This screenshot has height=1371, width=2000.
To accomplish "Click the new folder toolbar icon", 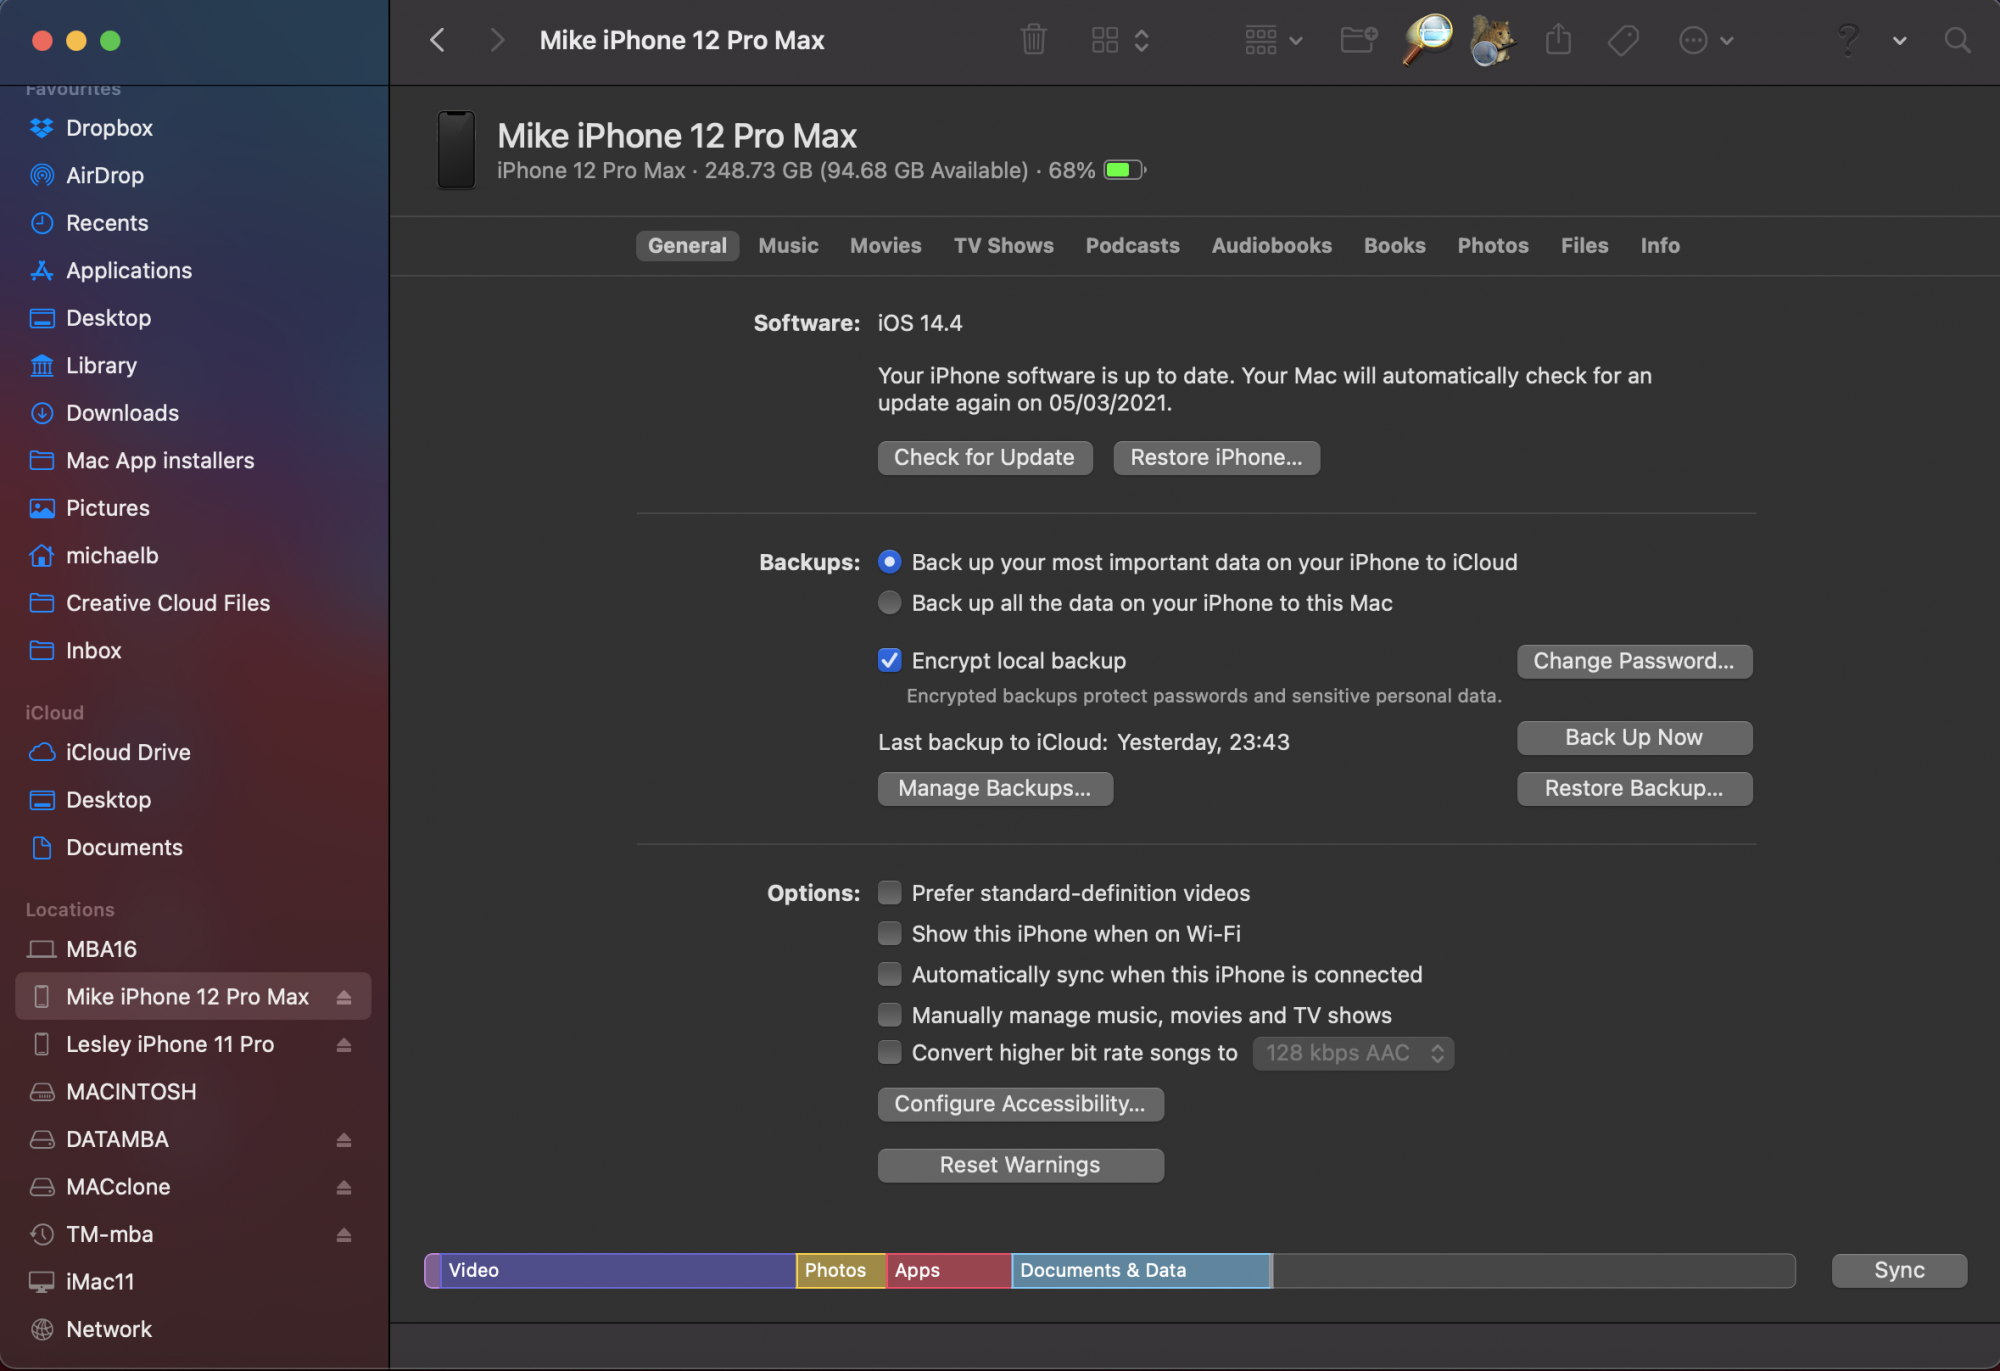I will point(1358,41).
